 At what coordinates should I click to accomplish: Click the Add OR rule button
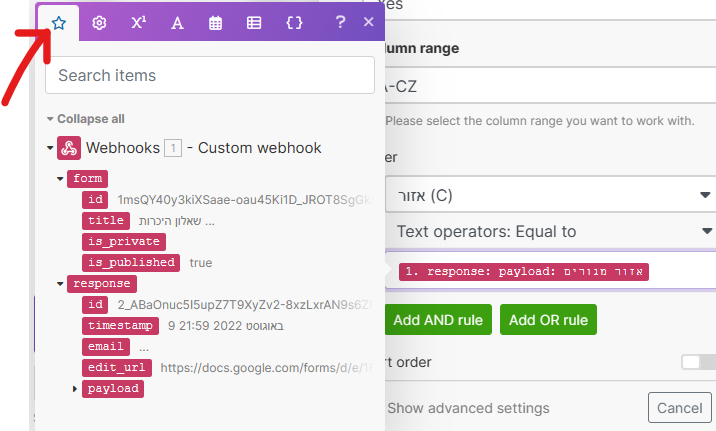coord(548,320)
